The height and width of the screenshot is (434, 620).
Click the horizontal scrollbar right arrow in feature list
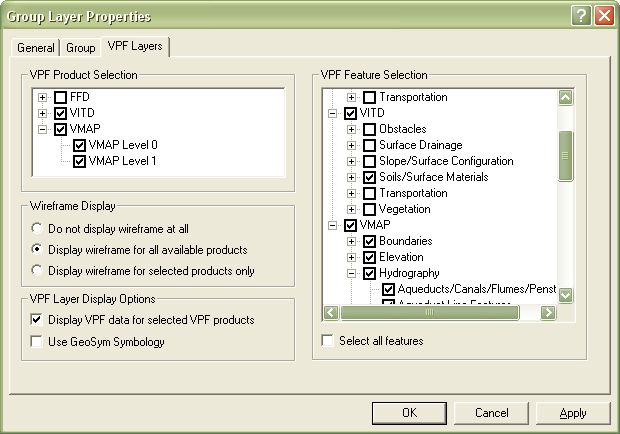pyautogui.click(x=548, y=312)
